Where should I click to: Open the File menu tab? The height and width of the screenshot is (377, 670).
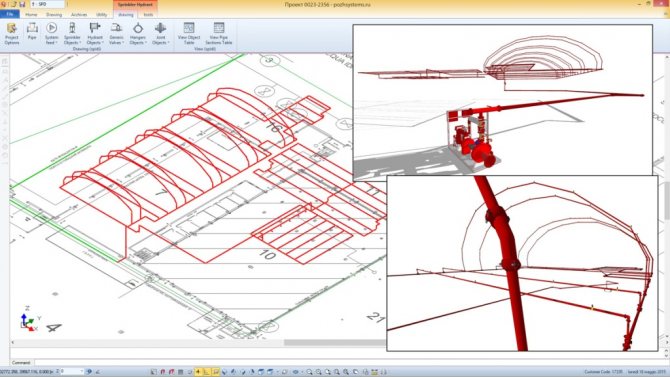(9, 14)
